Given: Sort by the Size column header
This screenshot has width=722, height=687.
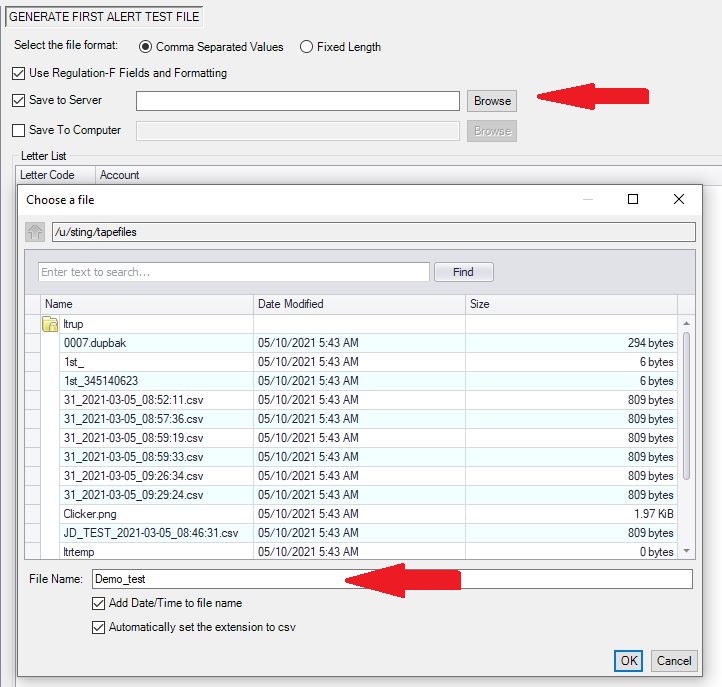Looking at the screenshot, I should pos(571,304).
